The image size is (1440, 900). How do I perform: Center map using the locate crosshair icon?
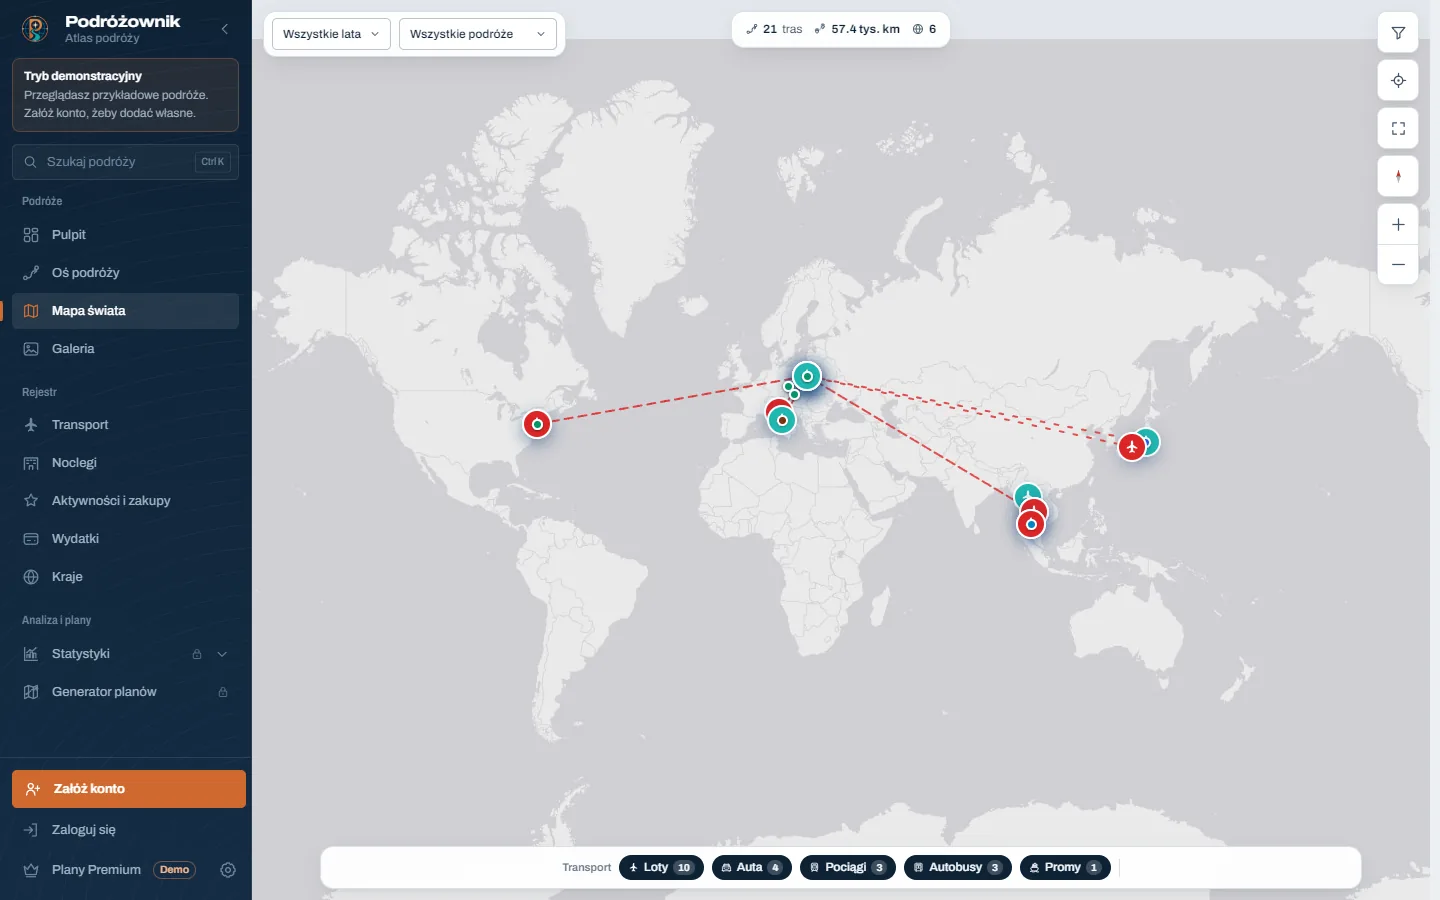click(1398, 81)
